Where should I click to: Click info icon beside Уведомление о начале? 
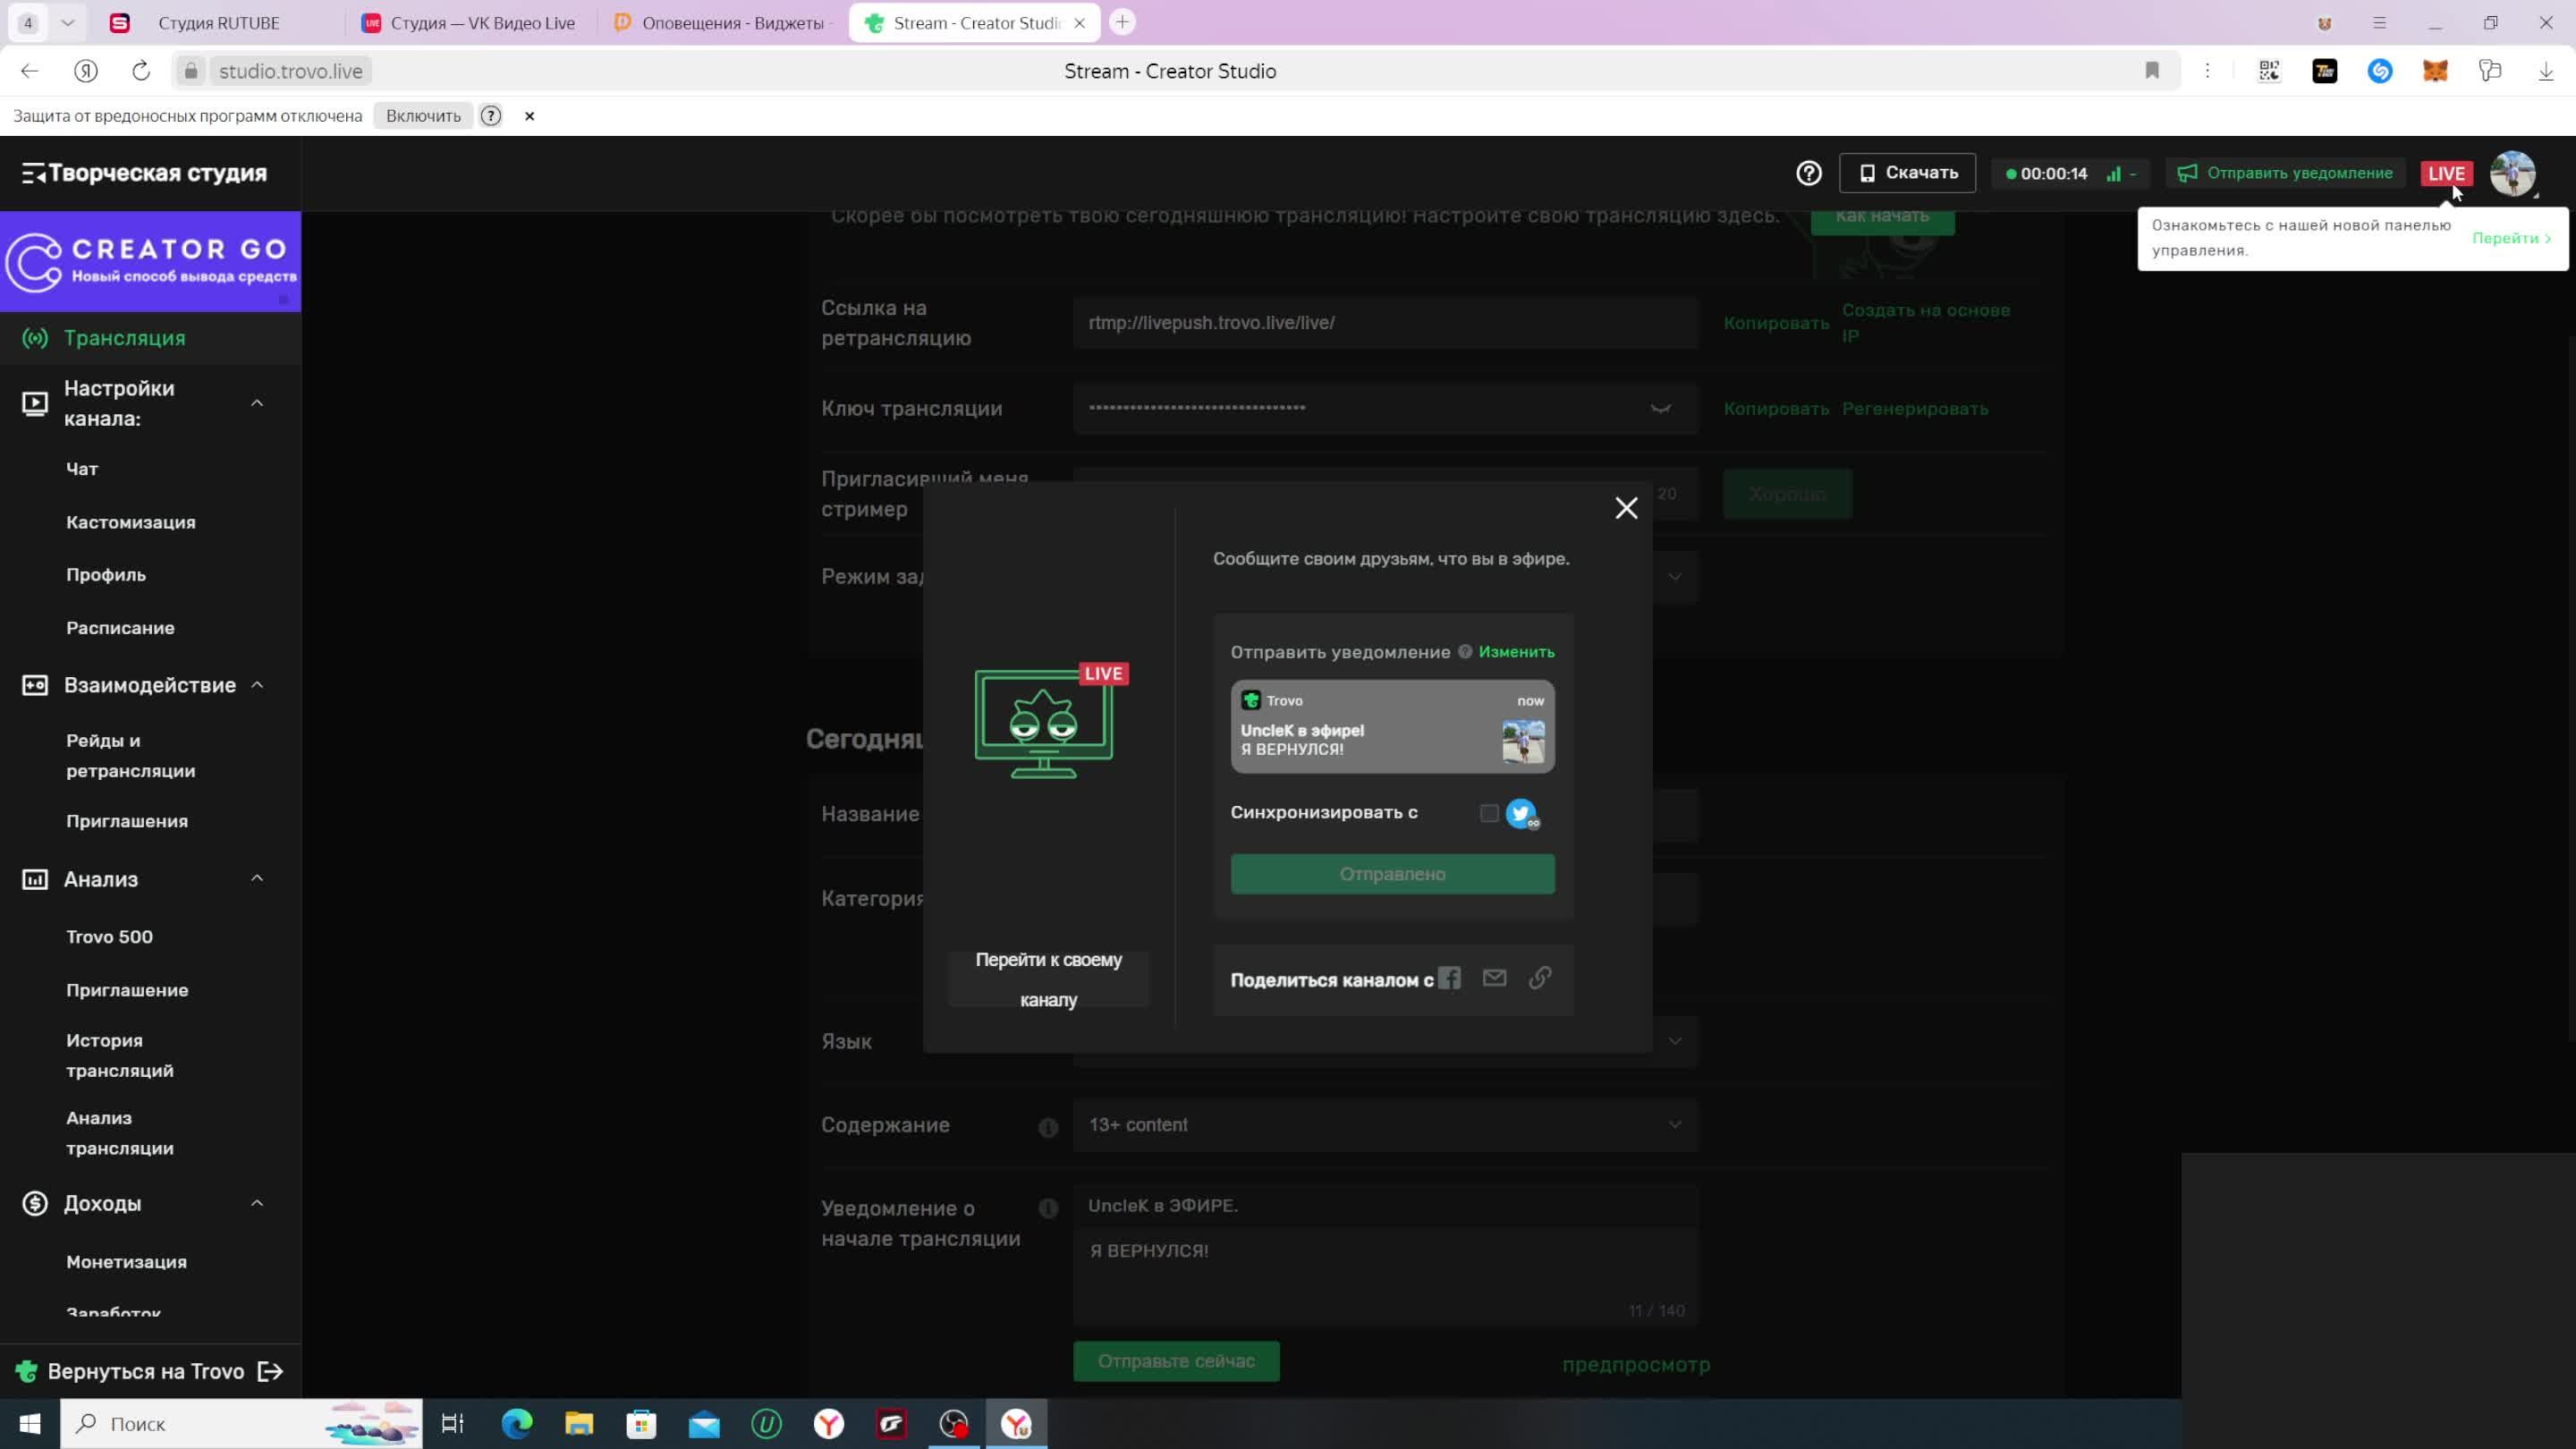(x=1048, y=1209)
